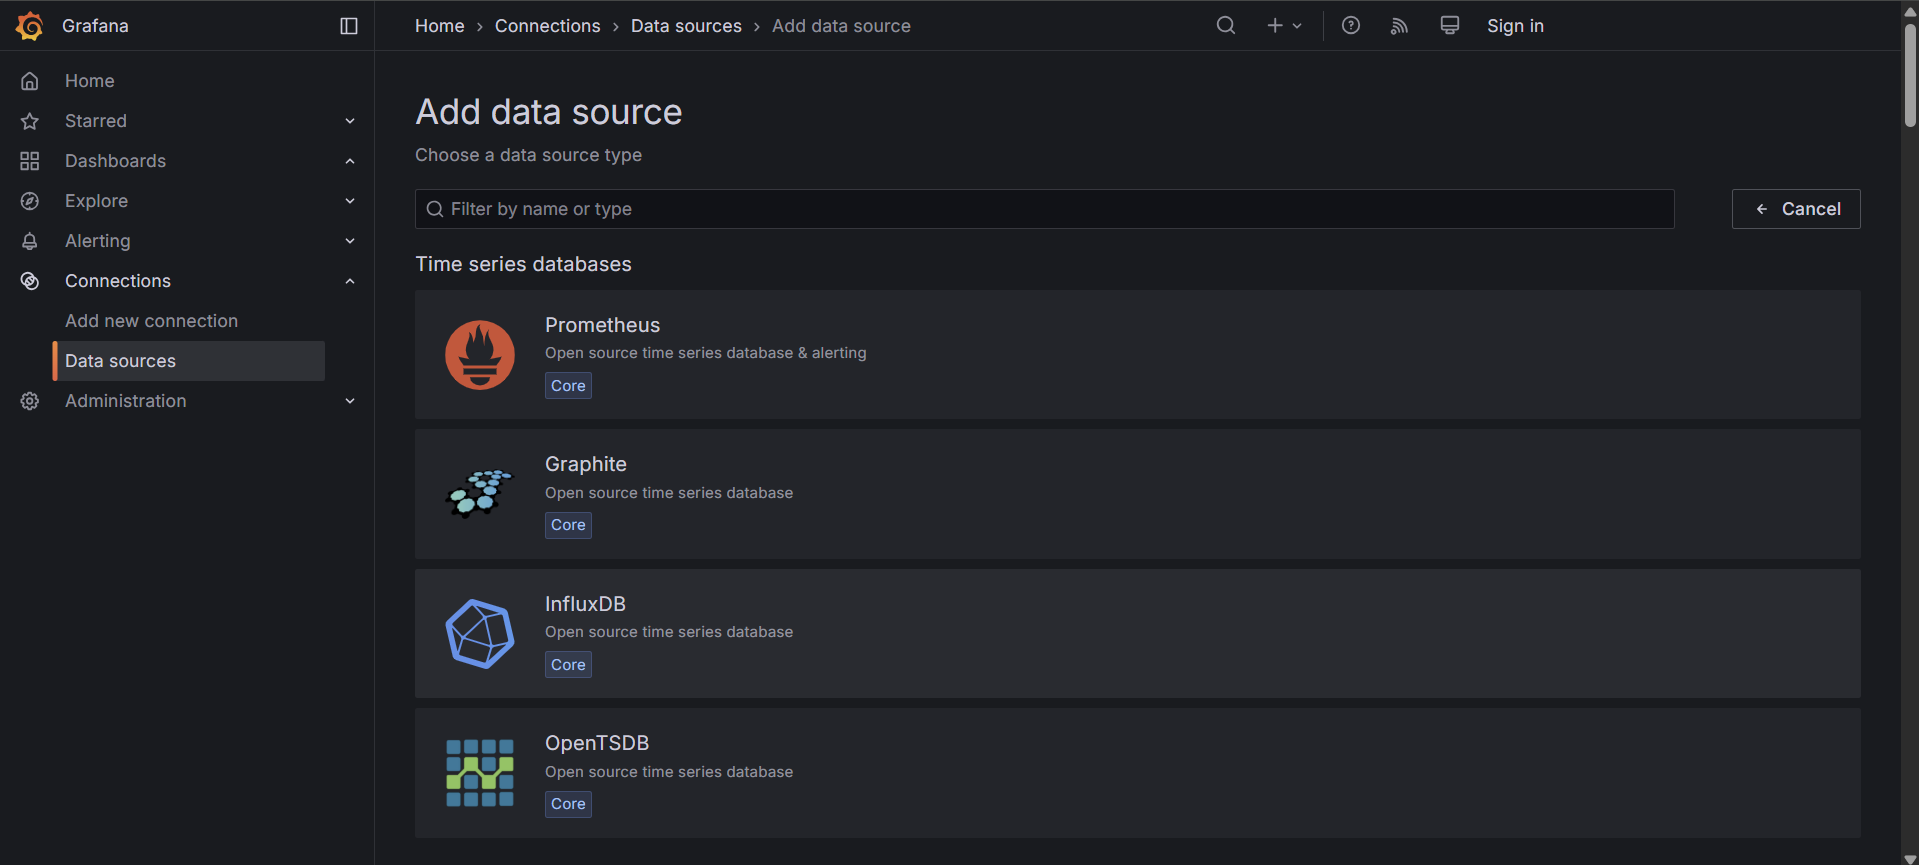Viewport: 1919px width, 865px height.
Task: Choose the InfluxDB data source title
Action: (x=585, y=604)
